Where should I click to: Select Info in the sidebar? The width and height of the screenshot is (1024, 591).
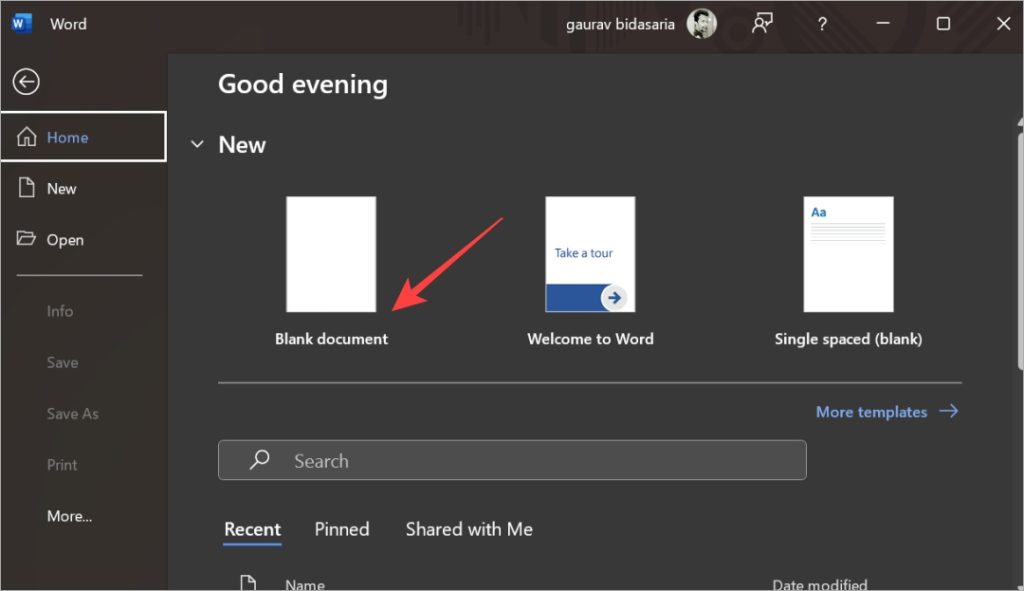click(x=59, y=311)
